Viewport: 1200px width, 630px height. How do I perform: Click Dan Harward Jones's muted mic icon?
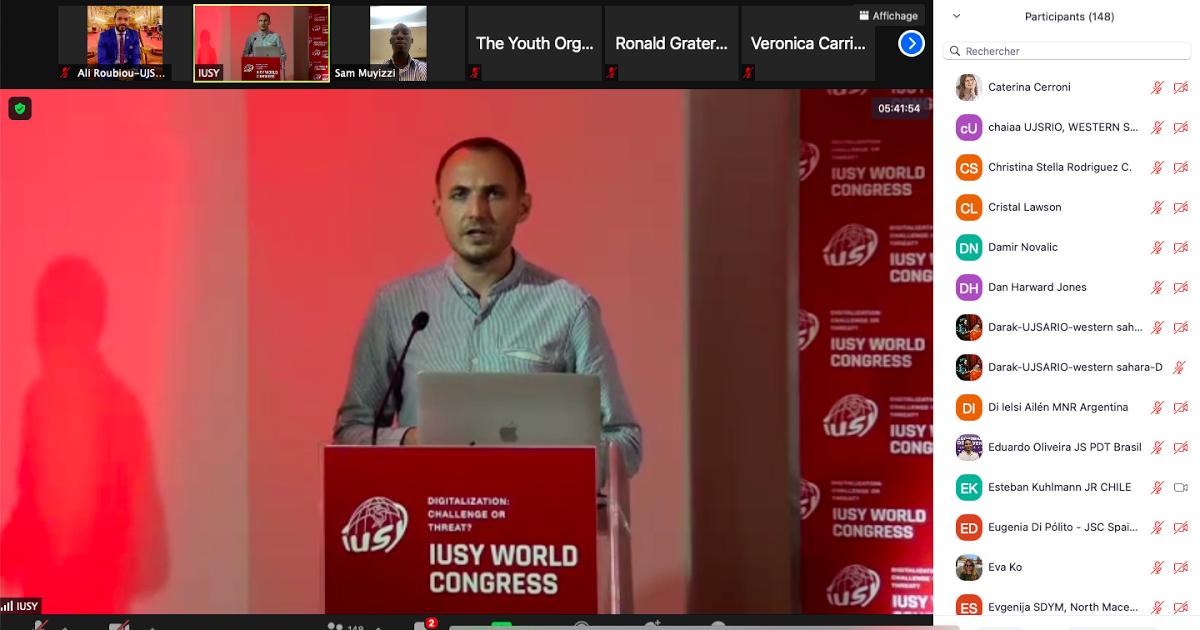pos(1157,287)
